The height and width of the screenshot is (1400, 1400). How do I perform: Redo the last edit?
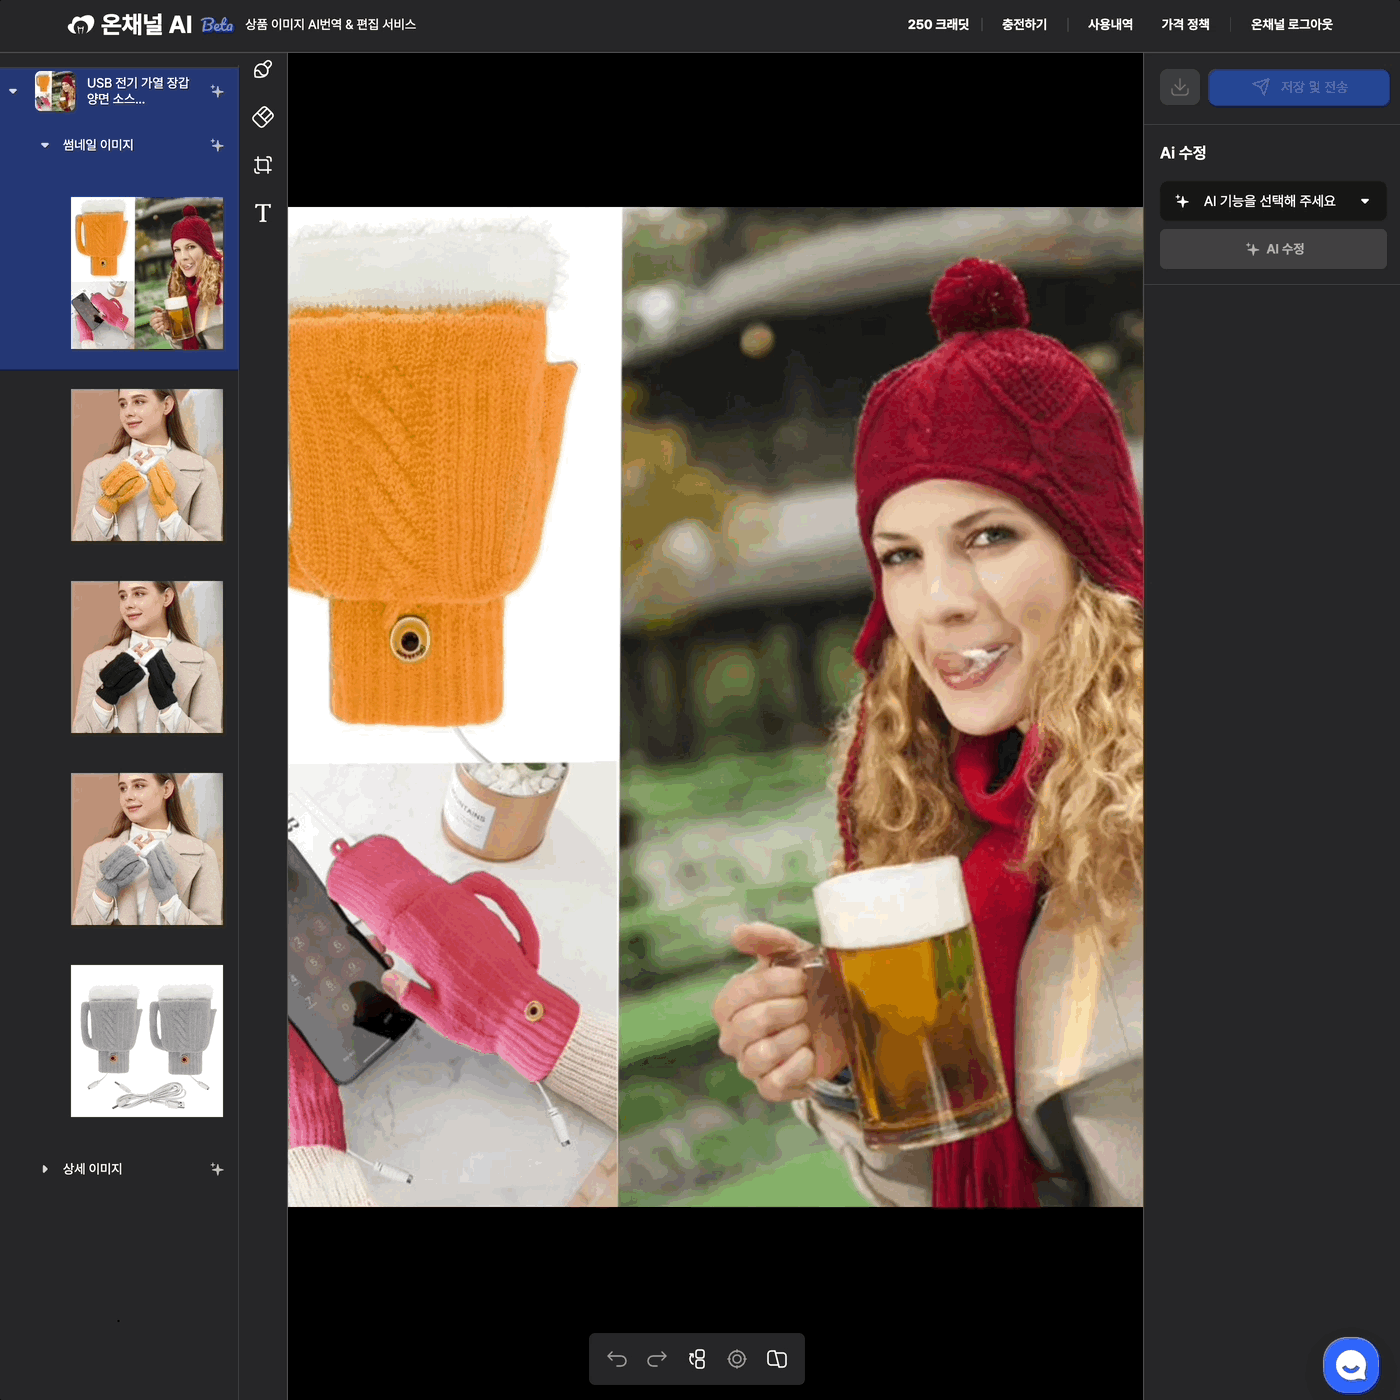coord(657,1359)
